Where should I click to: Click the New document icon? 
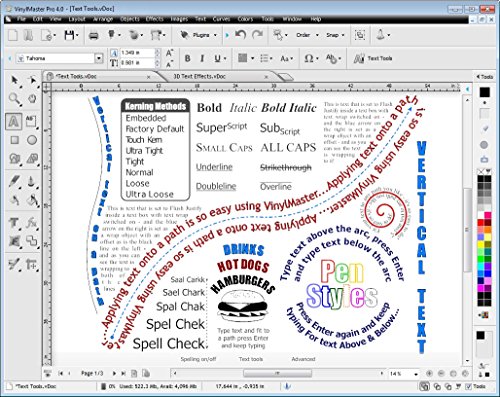click(x=13, y=35)
